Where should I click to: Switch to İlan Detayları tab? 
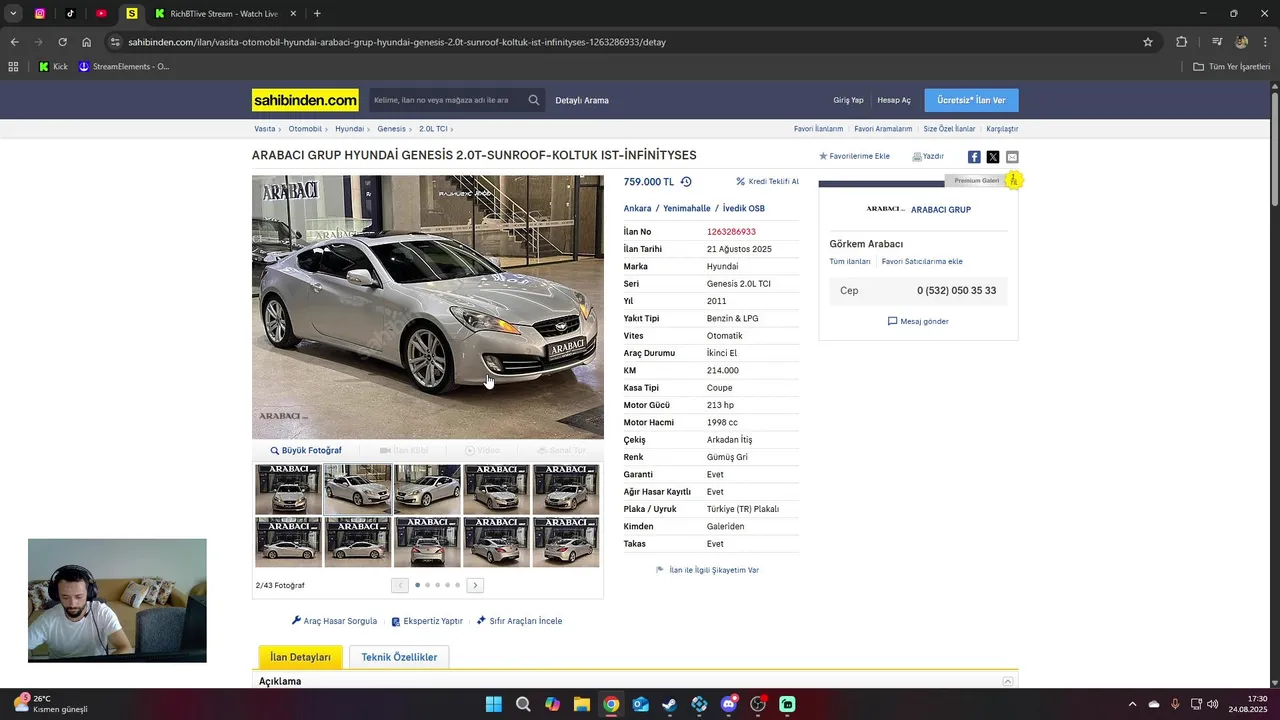[301, 657]
